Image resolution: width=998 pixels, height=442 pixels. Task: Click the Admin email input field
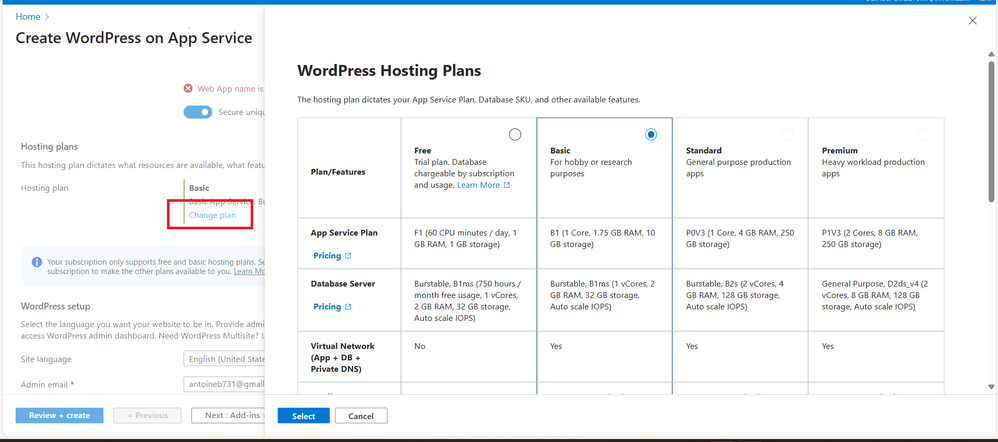coord(224,385)
